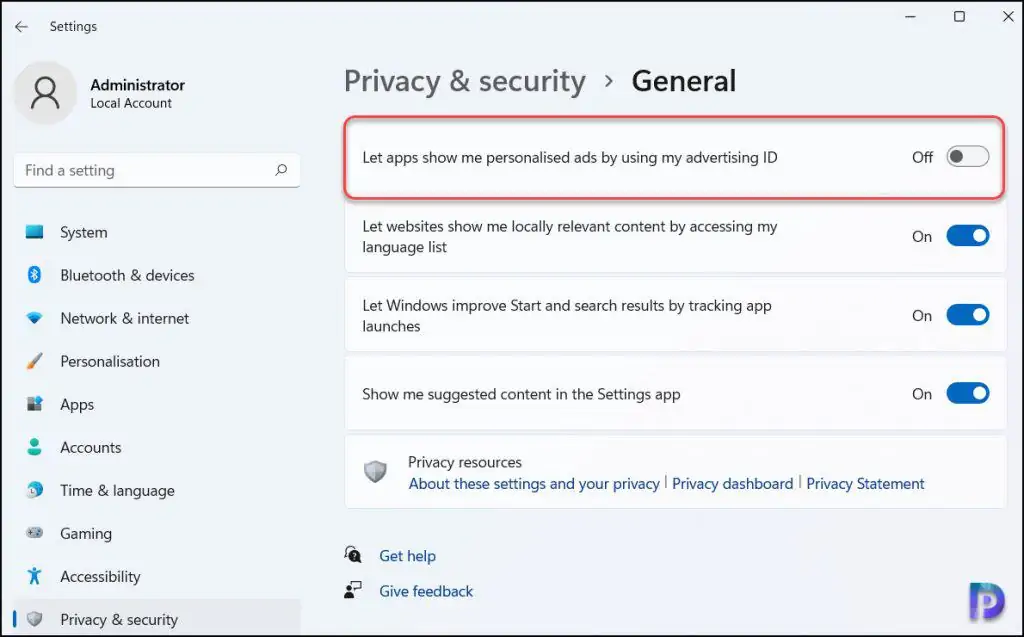Click the Gaming controller icon
This screenshot has height=637, width=1024.
[35, 533]
